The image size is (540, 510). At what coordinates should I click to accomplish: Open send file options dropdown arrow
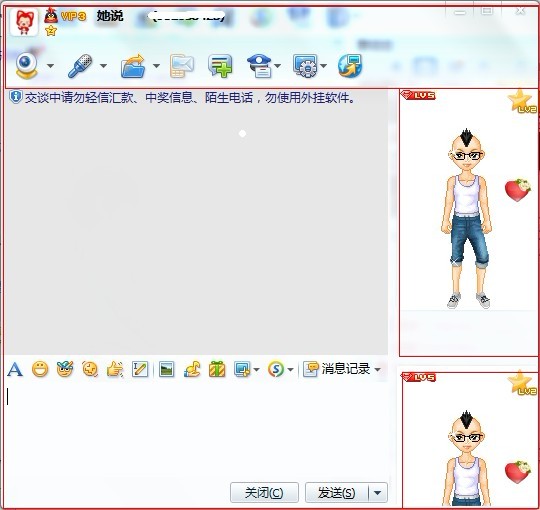click(156, 65)
